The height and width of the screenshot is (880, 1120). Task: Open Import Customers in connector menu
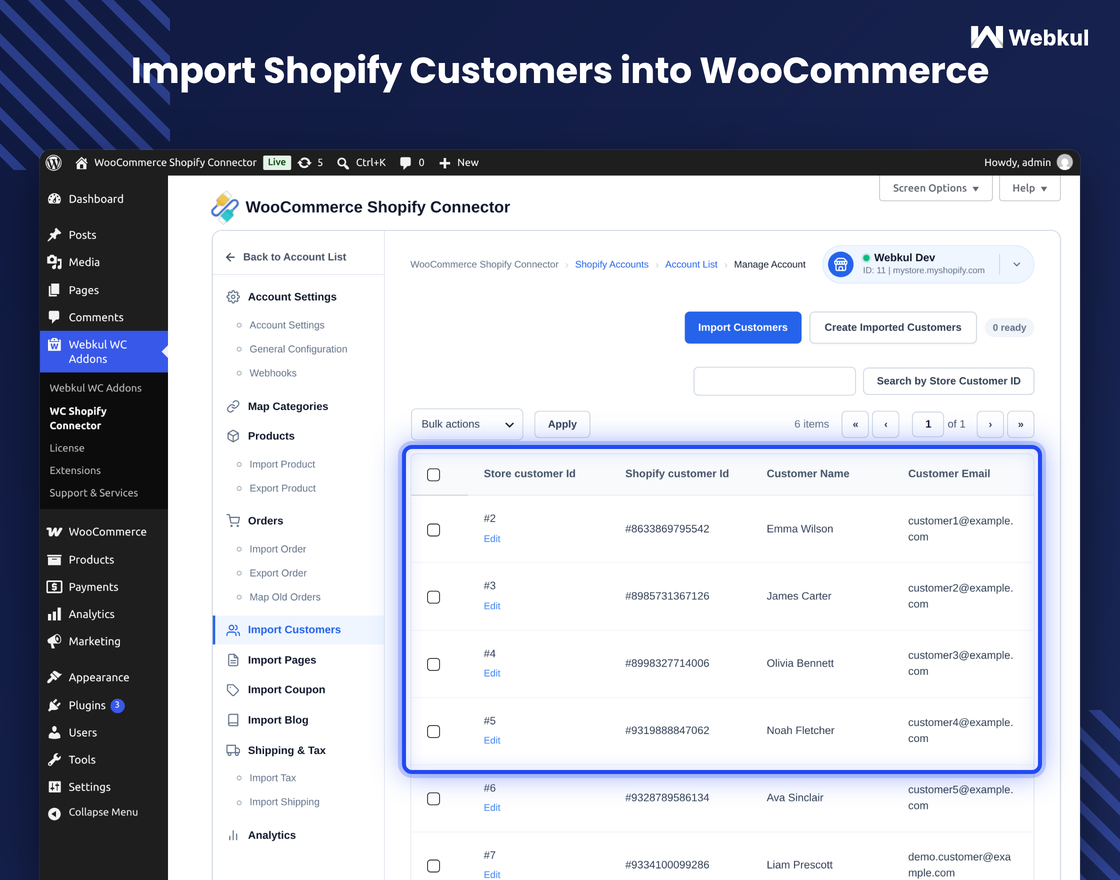point(299,629)
